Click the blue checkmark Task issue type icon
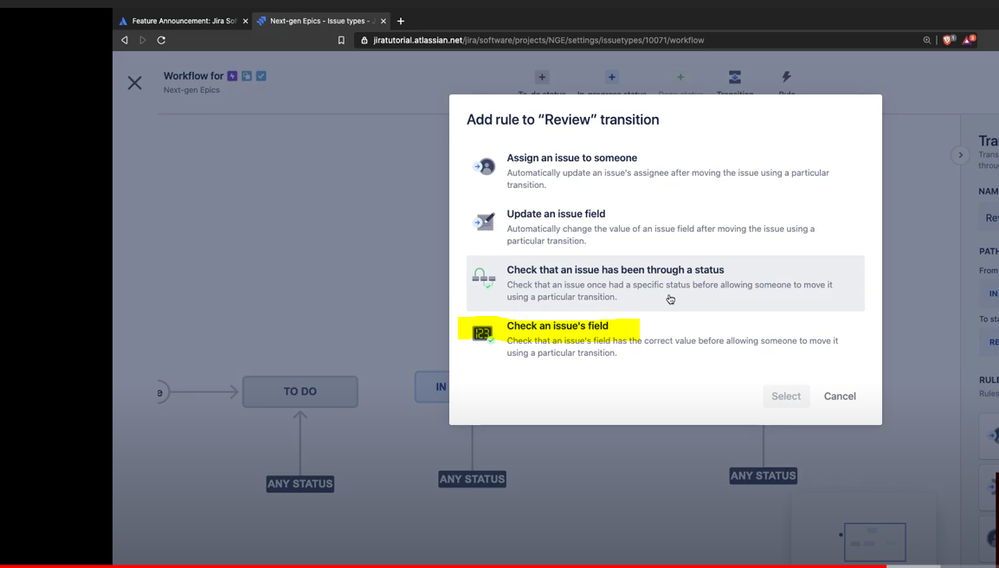The height and width of the screenshot is (568, 999). tap(261, 76)
